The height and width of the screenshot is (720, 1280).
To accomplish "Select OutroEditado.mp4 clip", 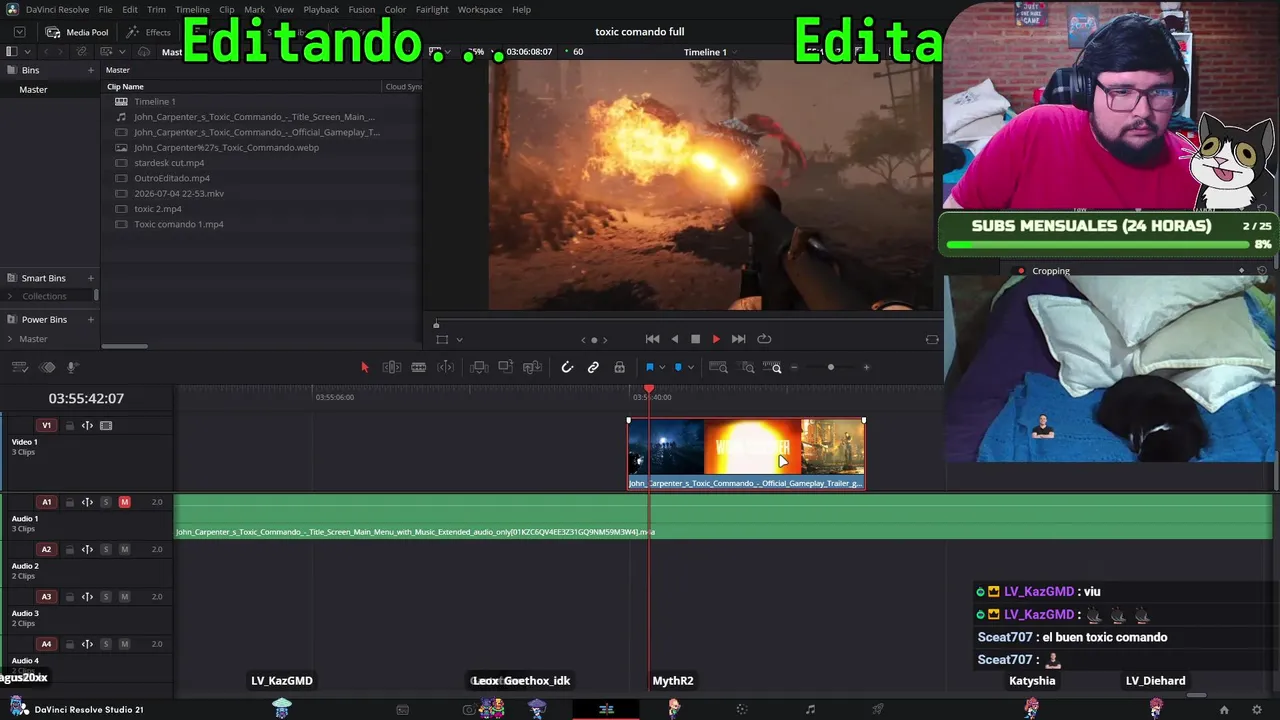I will pos(172,178).
